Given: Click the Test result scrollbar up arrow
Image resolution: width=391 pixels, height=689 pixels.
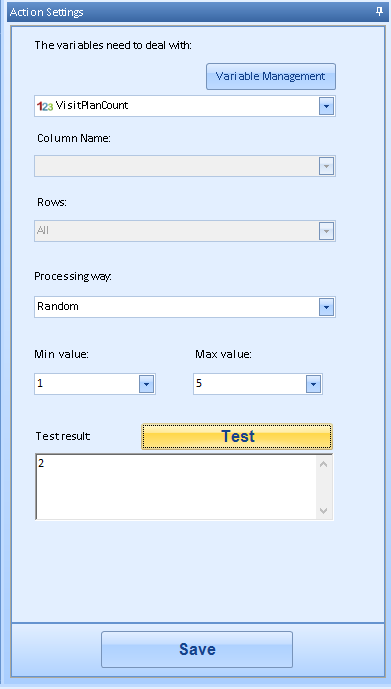Looking at the screenshot, I should [324, 464].
